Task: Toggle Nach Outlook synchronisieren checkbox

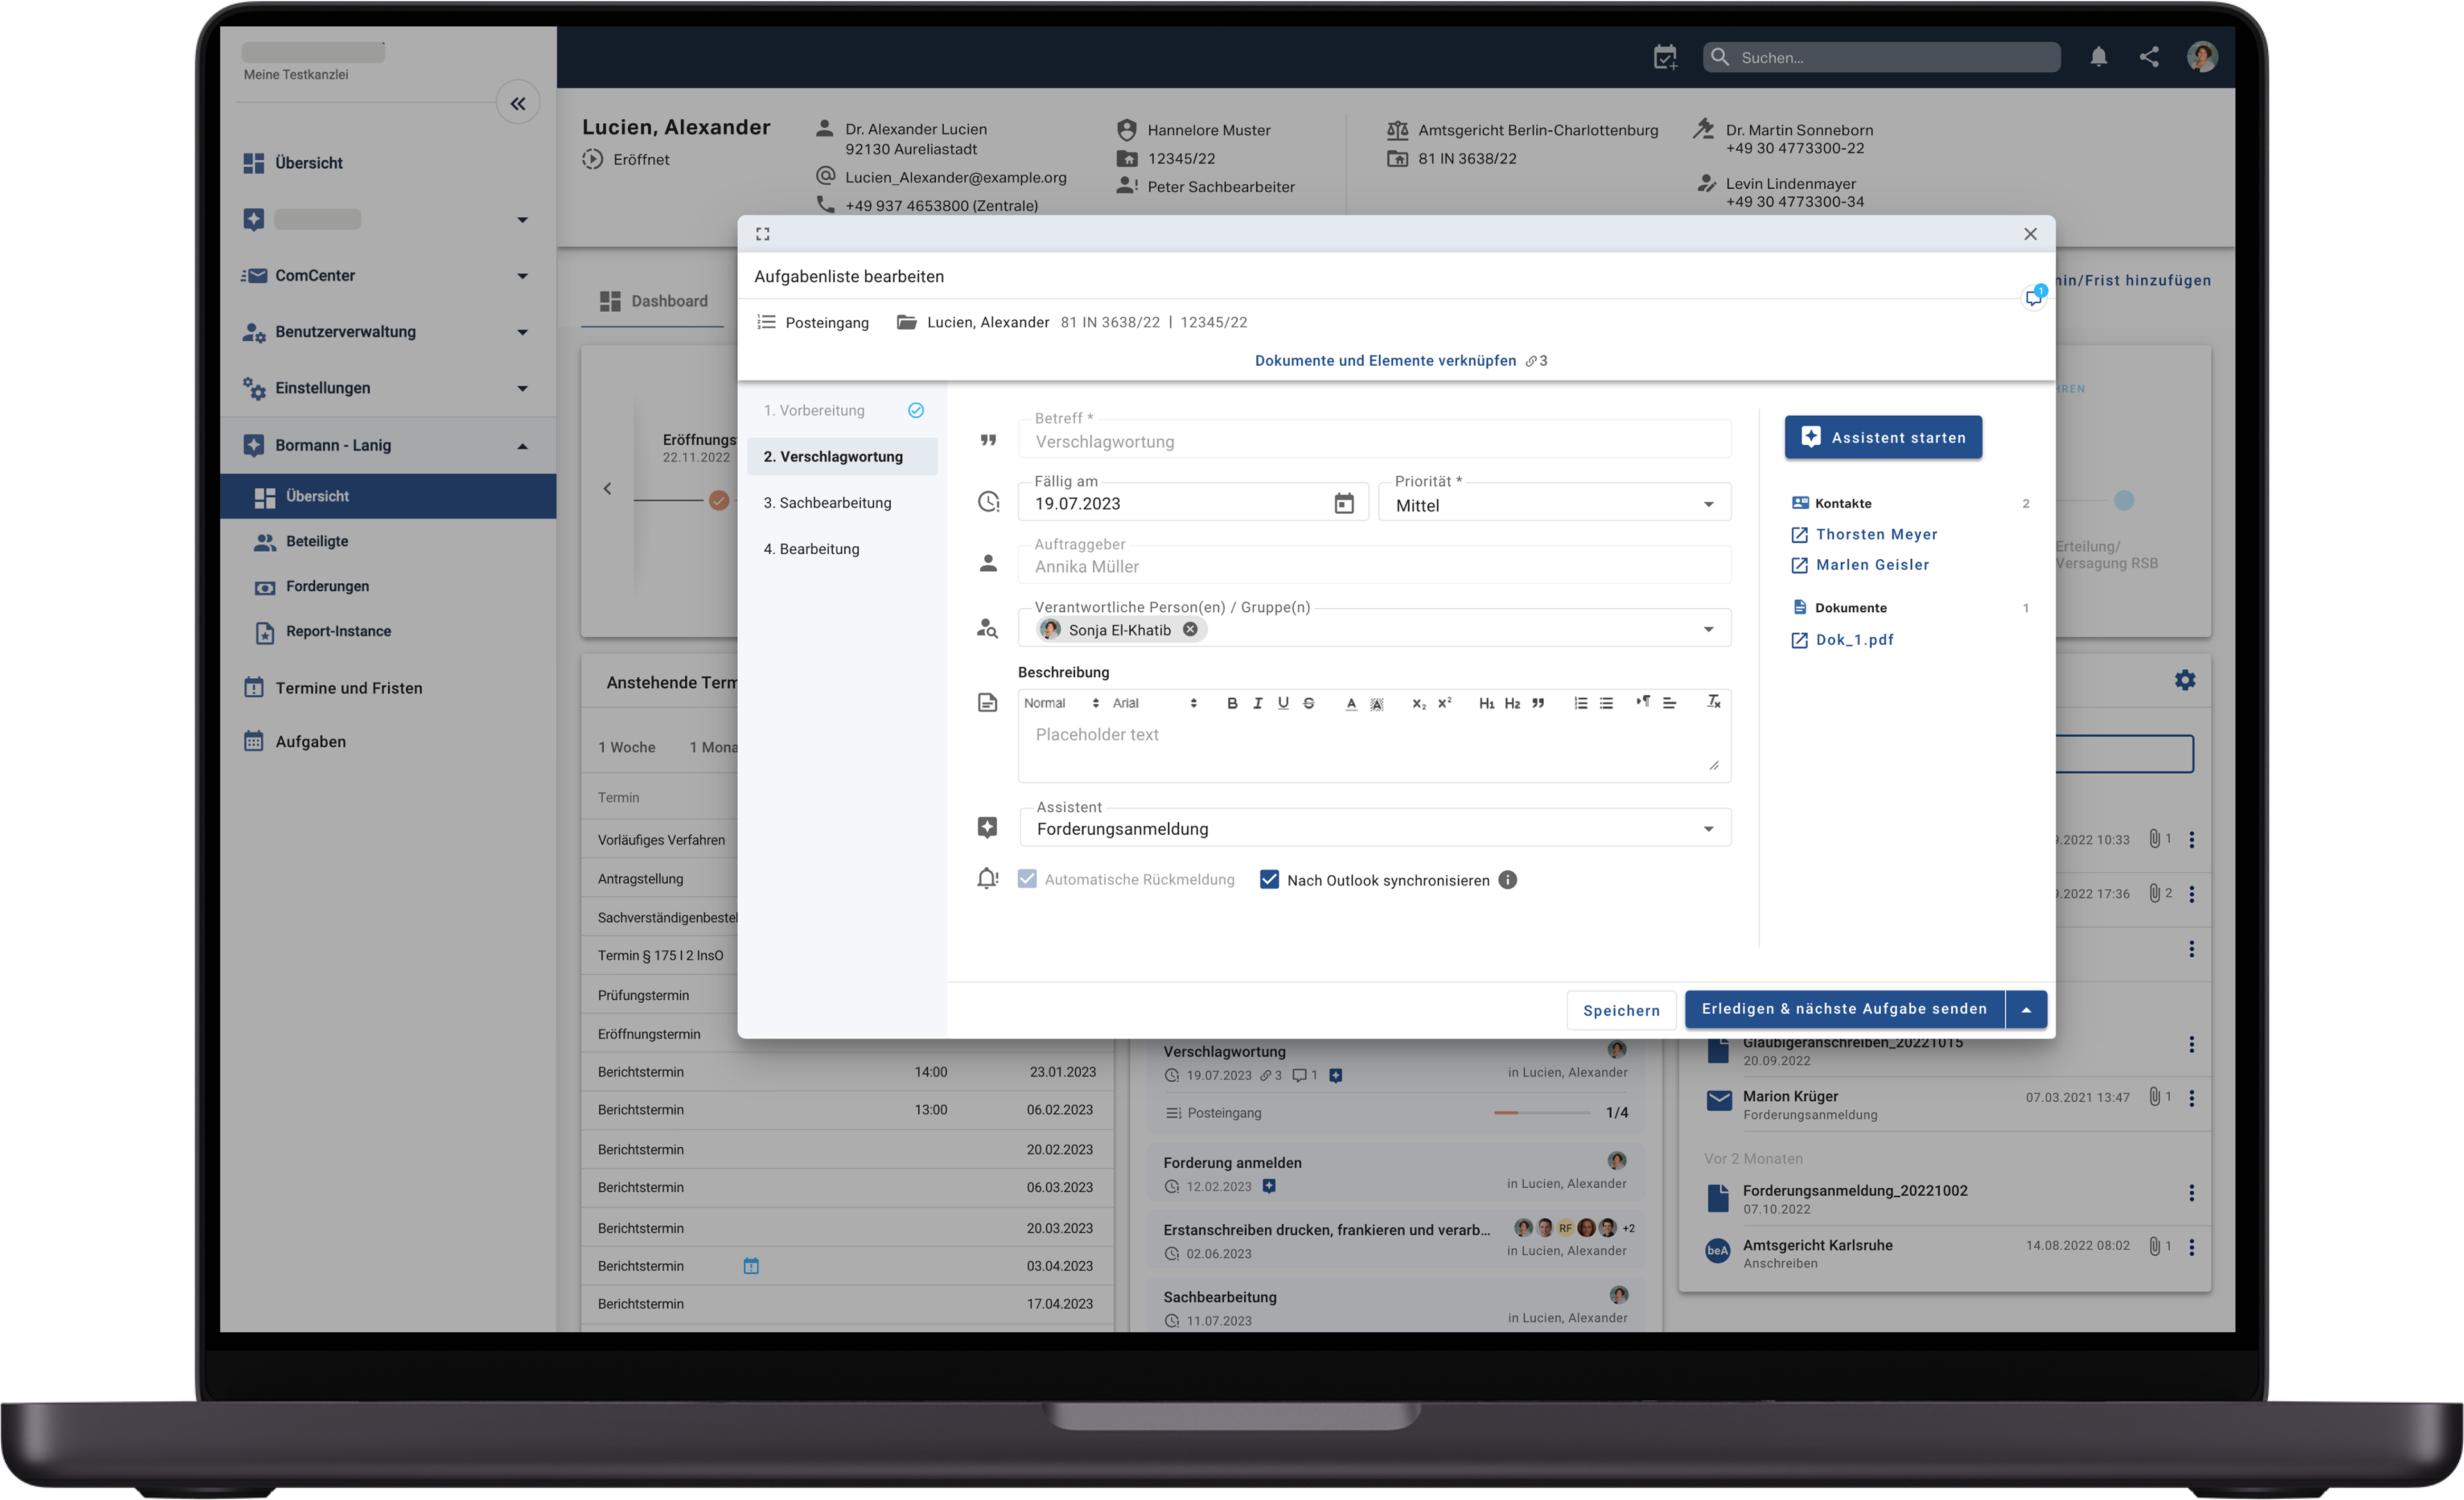Action: (x=1269, y=880)
